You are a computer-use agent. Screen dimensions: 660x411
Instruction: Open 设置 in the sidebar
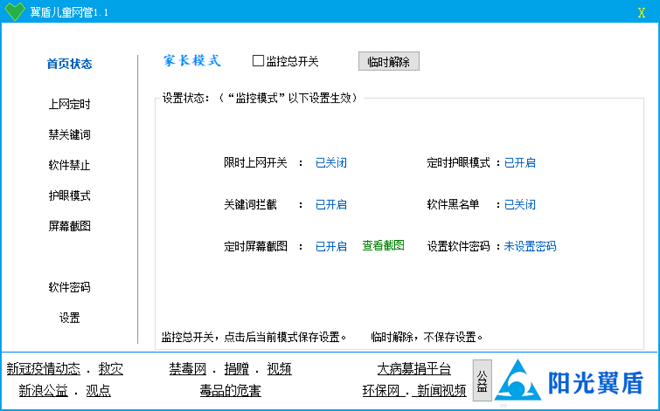tap(69, 318)
